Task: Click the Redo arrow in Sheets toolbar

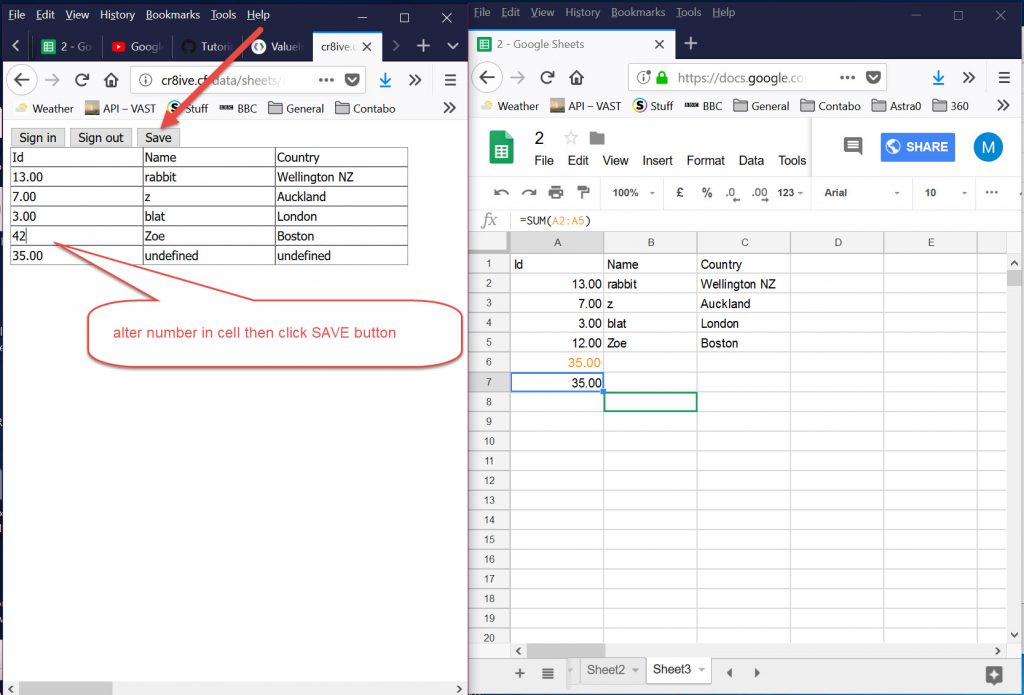Action: [x=529, y=193]
